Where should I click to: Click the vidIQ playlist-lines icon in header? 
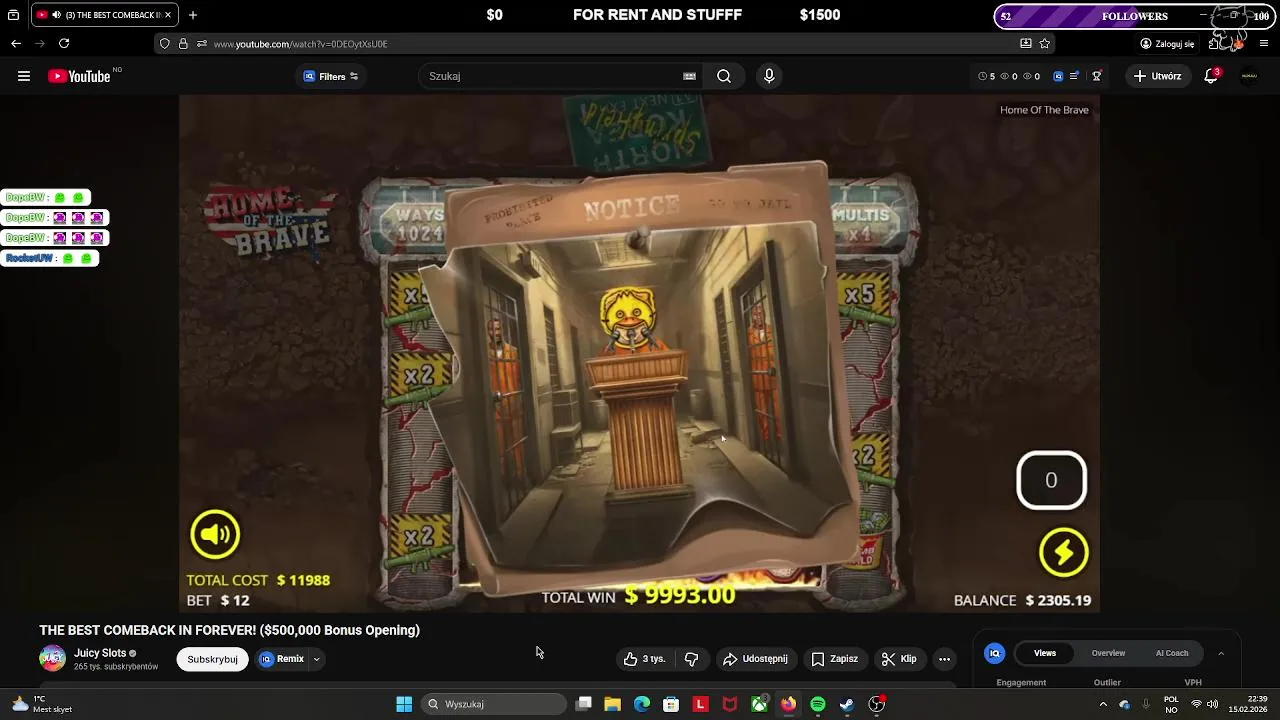[x=1075, y=76]
